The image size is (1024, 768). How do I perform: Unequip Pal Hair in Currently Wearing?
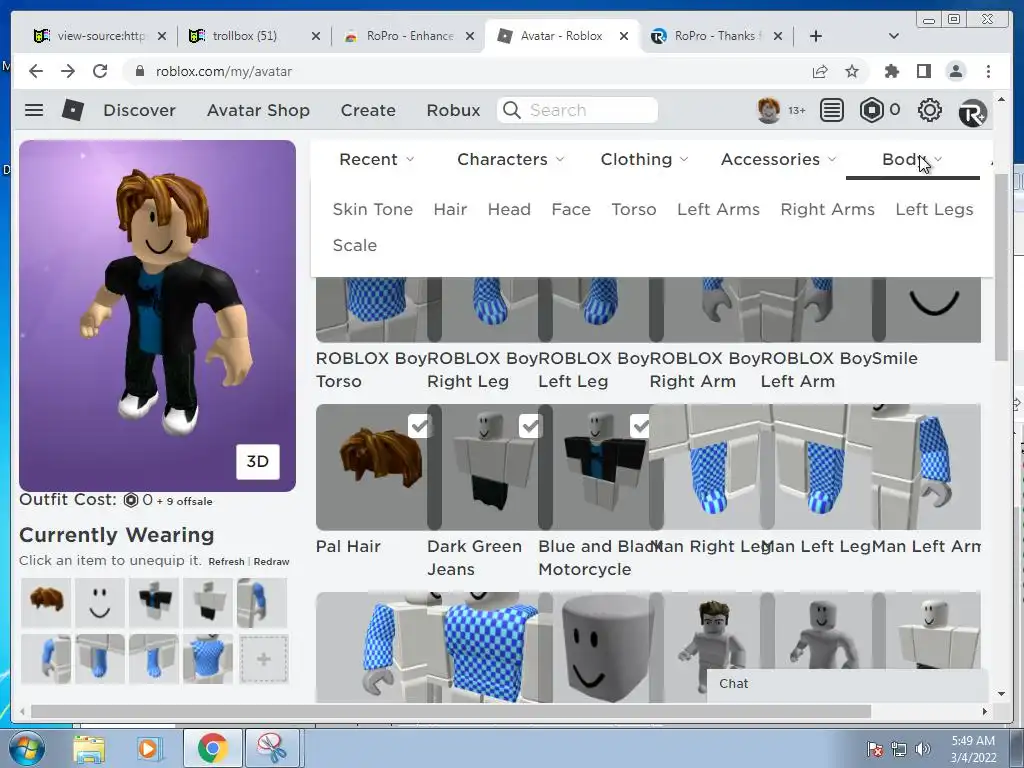click(x=46, y=602)
